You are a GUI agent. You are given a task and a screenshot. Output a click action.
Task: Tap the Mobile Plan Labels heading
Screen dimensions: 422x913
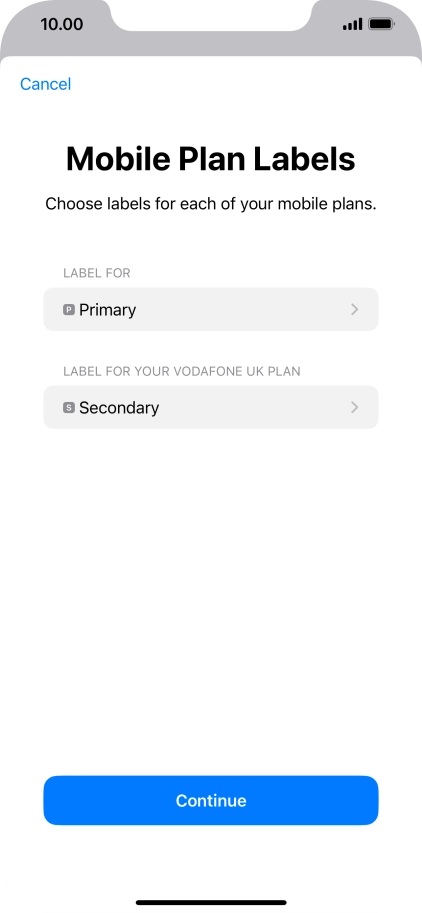click(x=211, y=158)
